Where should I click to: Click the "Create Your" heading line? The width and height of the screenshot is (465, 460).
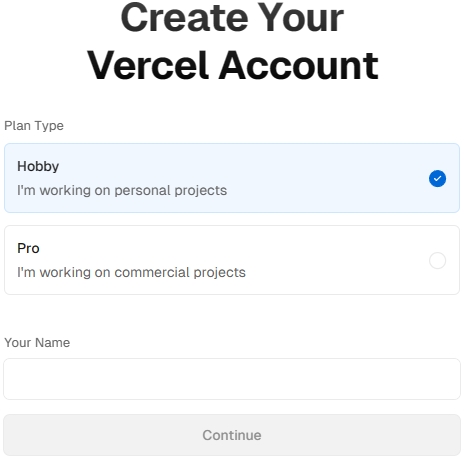[232, 17]
